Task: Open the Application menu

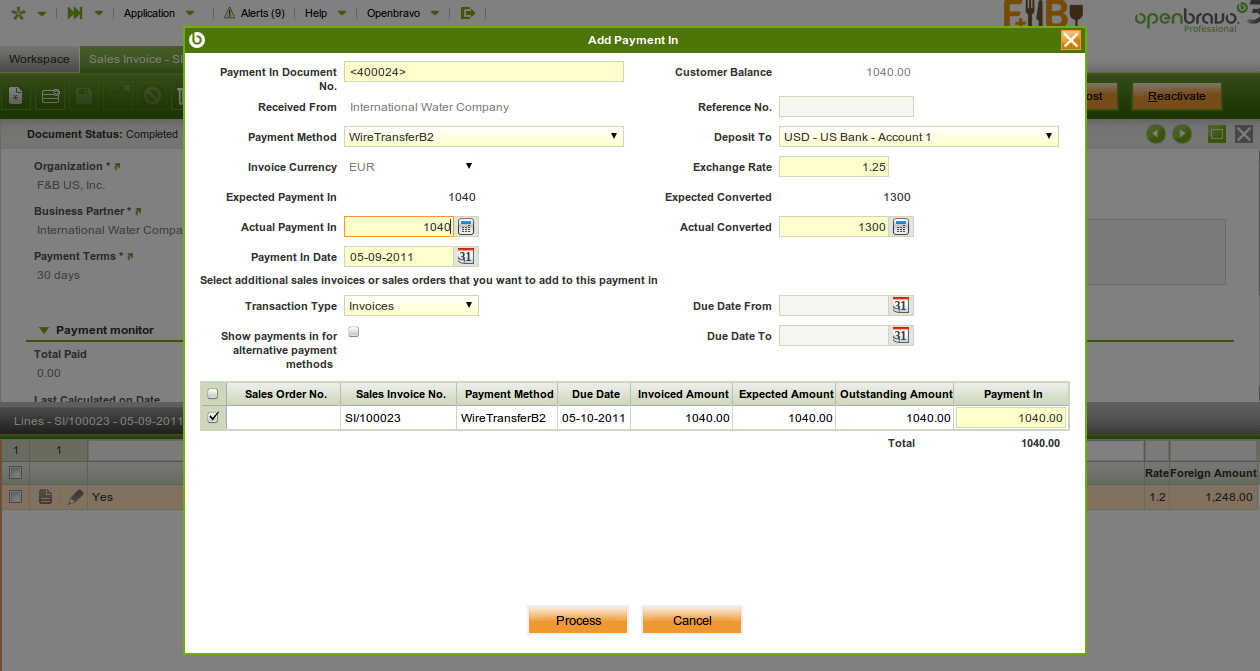Action: tap(150, 13)
